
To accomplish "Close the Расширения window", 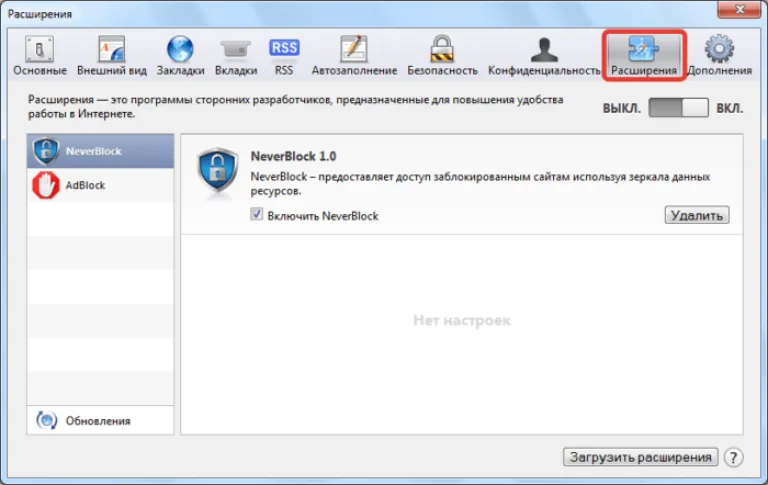I will (739, 9).
